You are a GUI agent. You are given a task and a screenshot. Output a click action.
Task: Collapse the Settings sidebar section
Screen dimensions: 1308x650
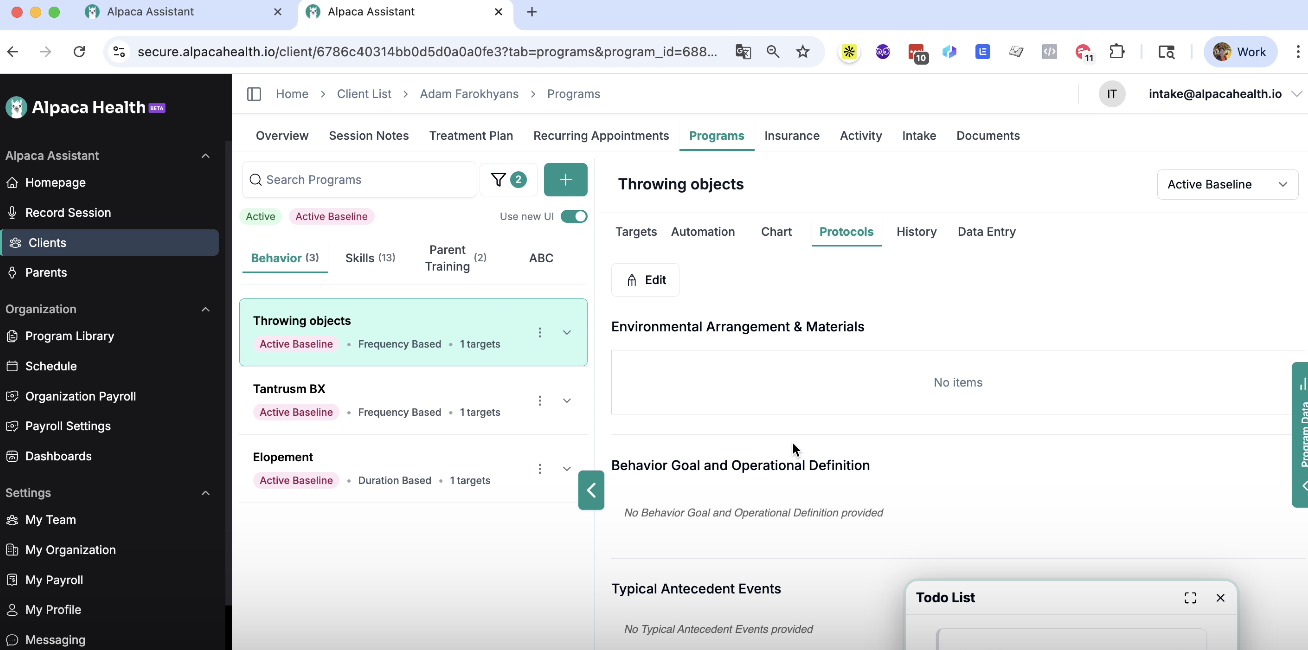pos(206,493)
